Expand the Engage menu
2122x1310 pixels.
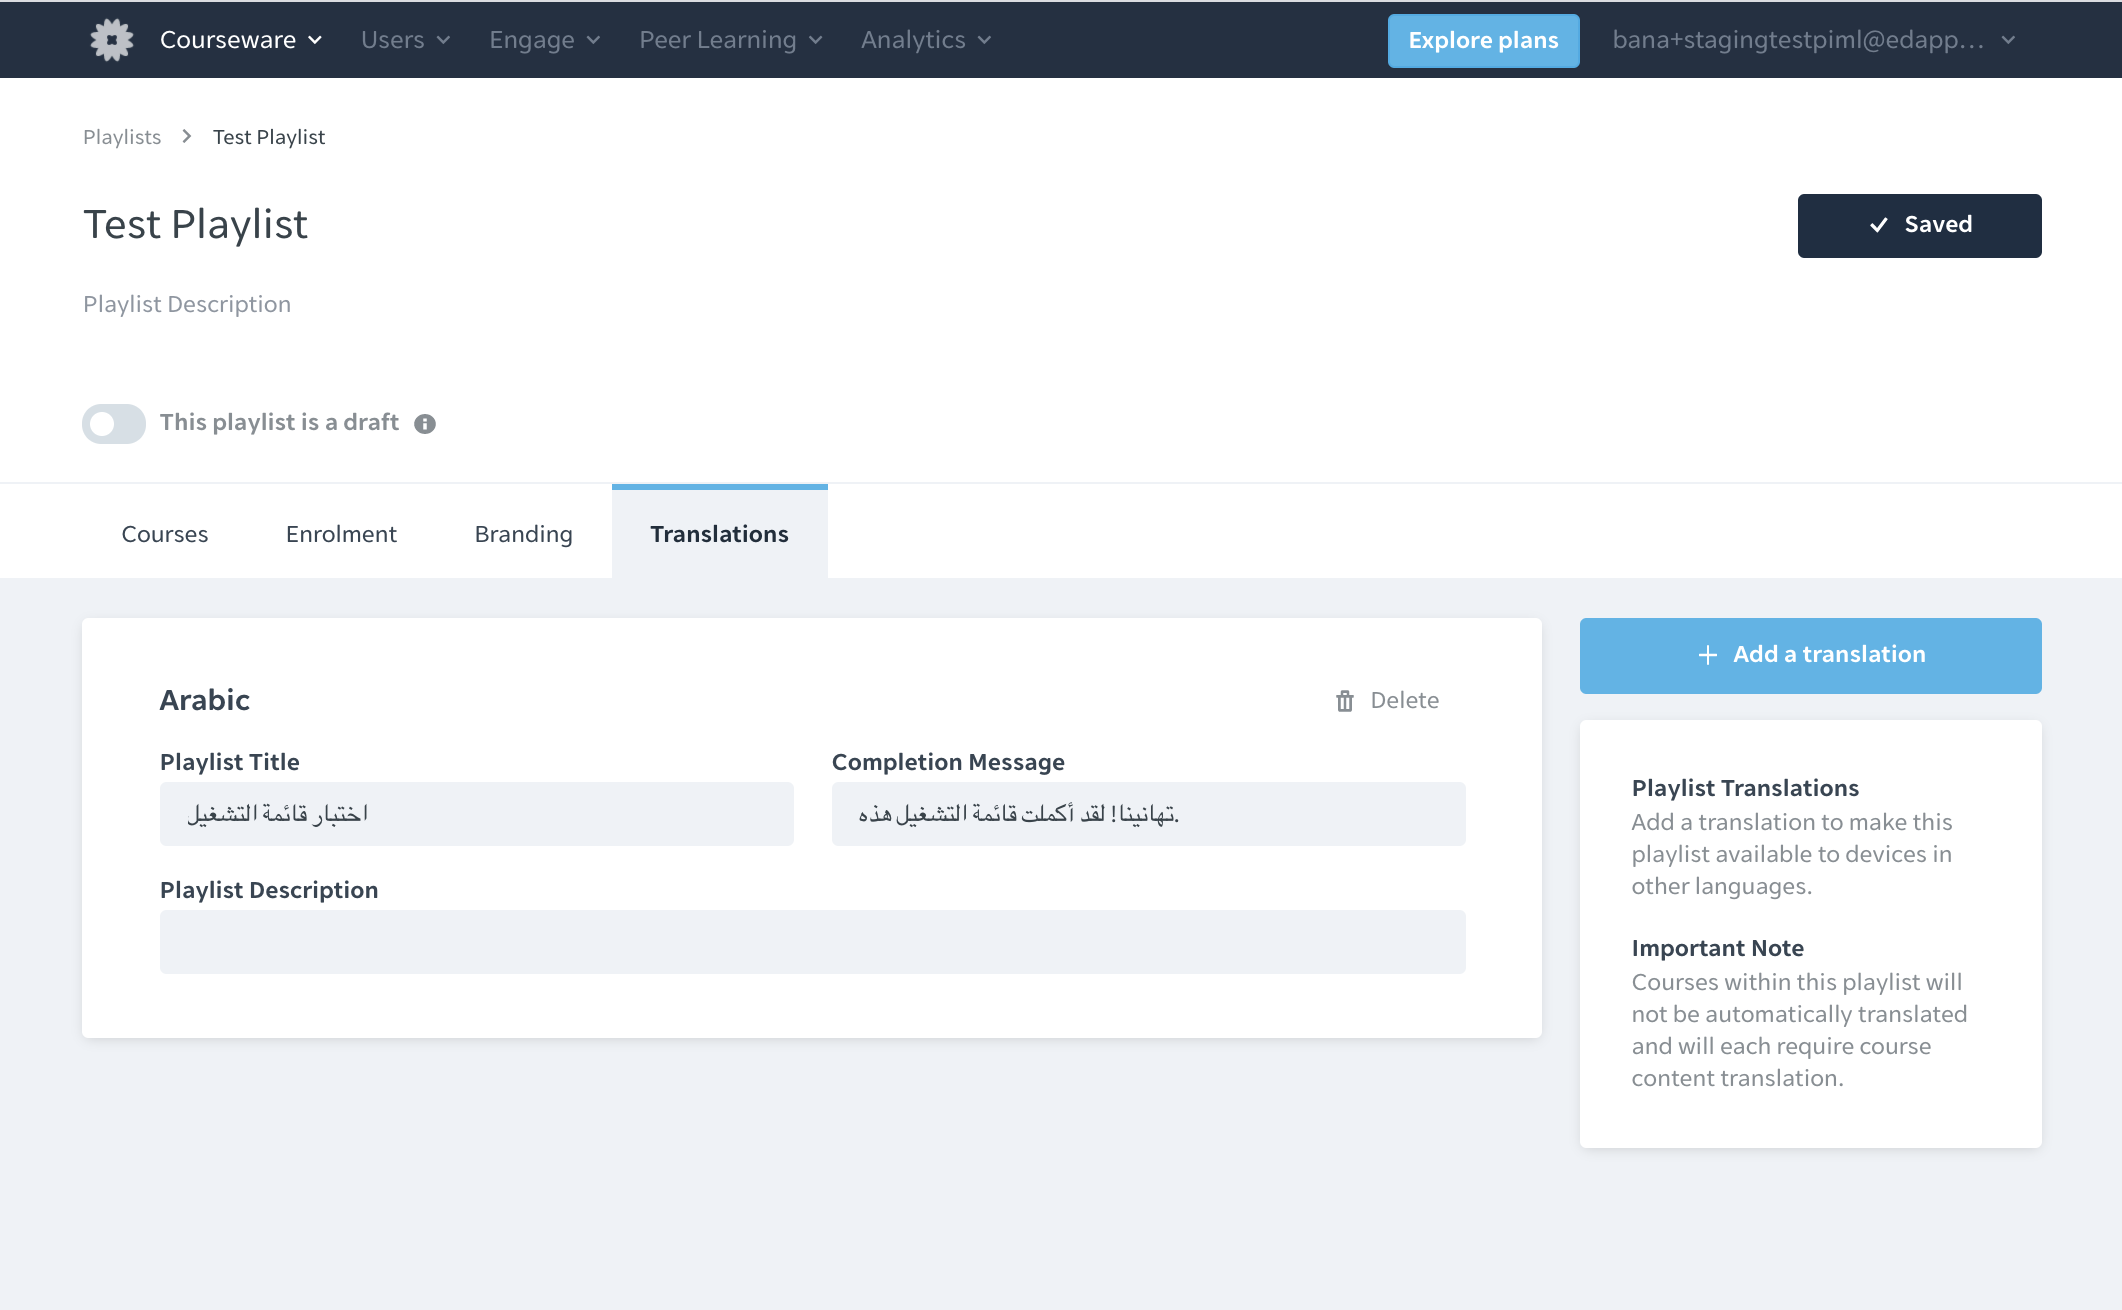[544, 40]
